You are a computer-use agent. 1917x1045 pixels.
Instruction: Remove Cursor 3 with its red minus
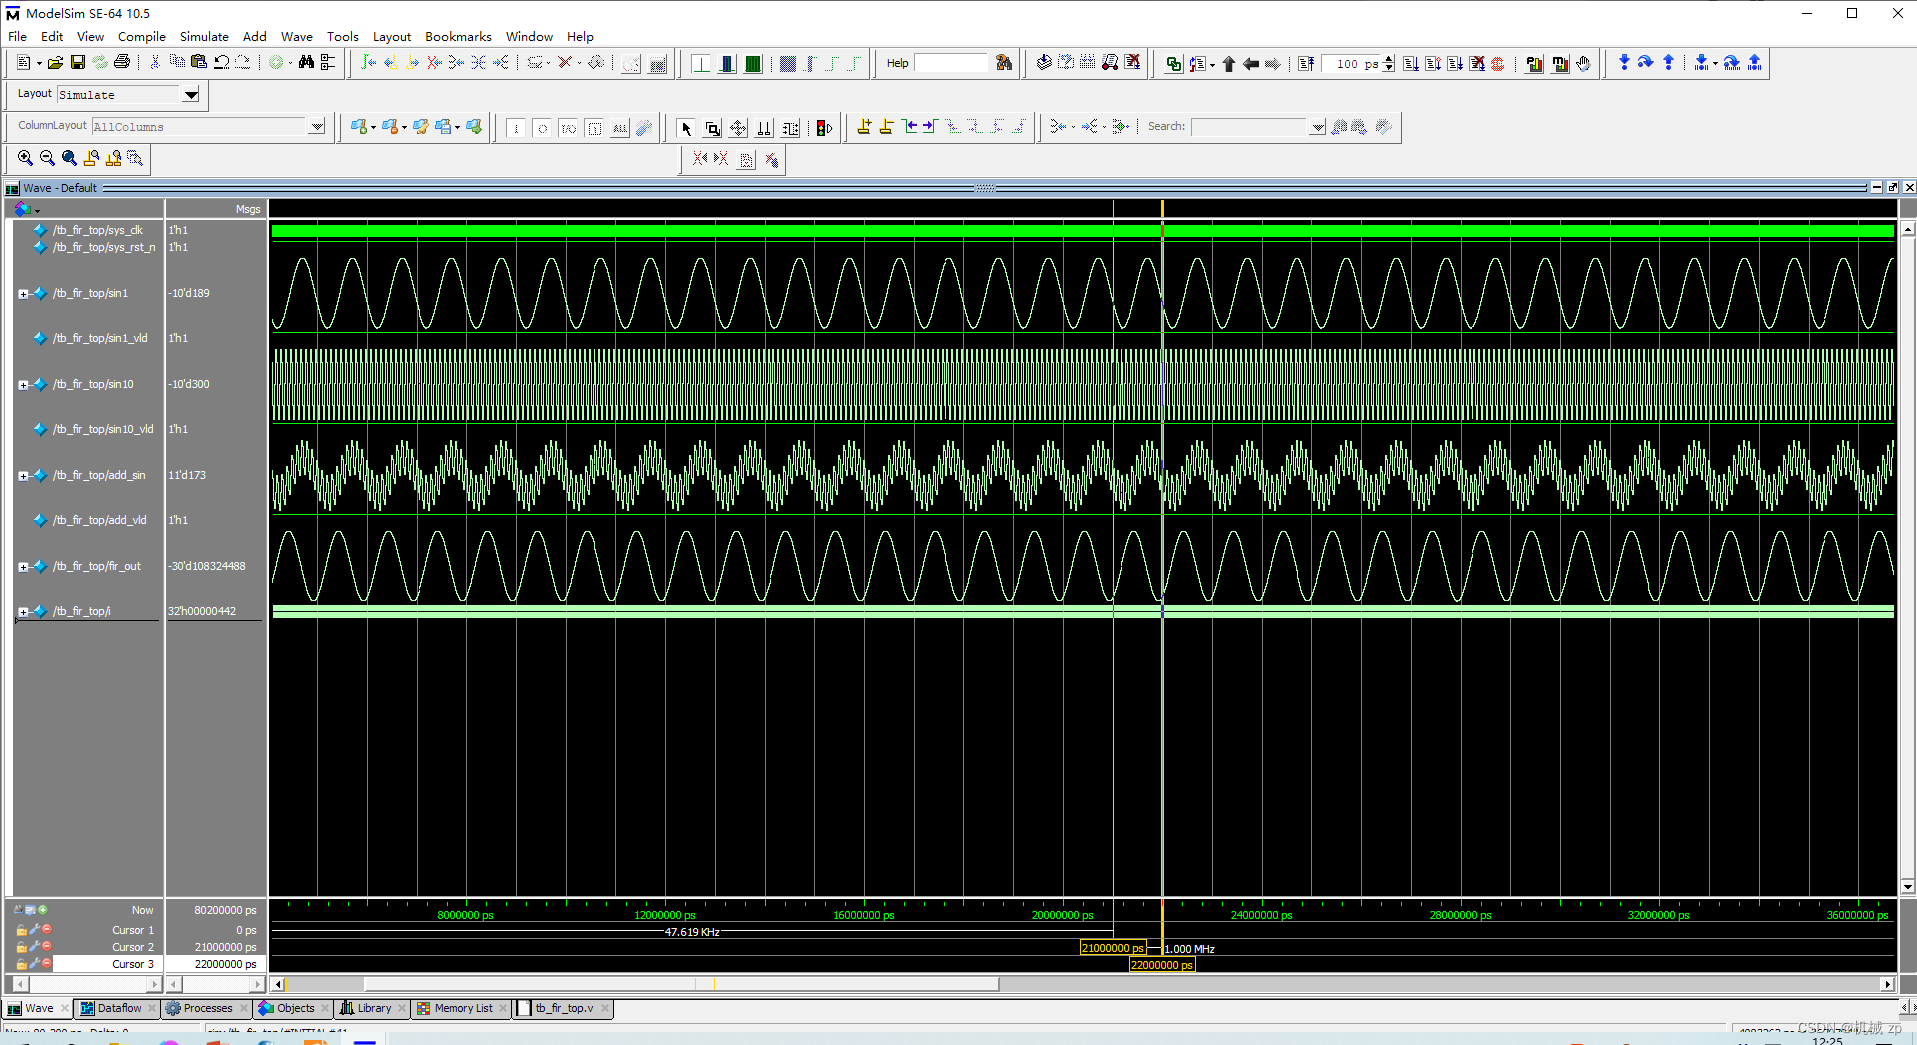coord(47,963)
